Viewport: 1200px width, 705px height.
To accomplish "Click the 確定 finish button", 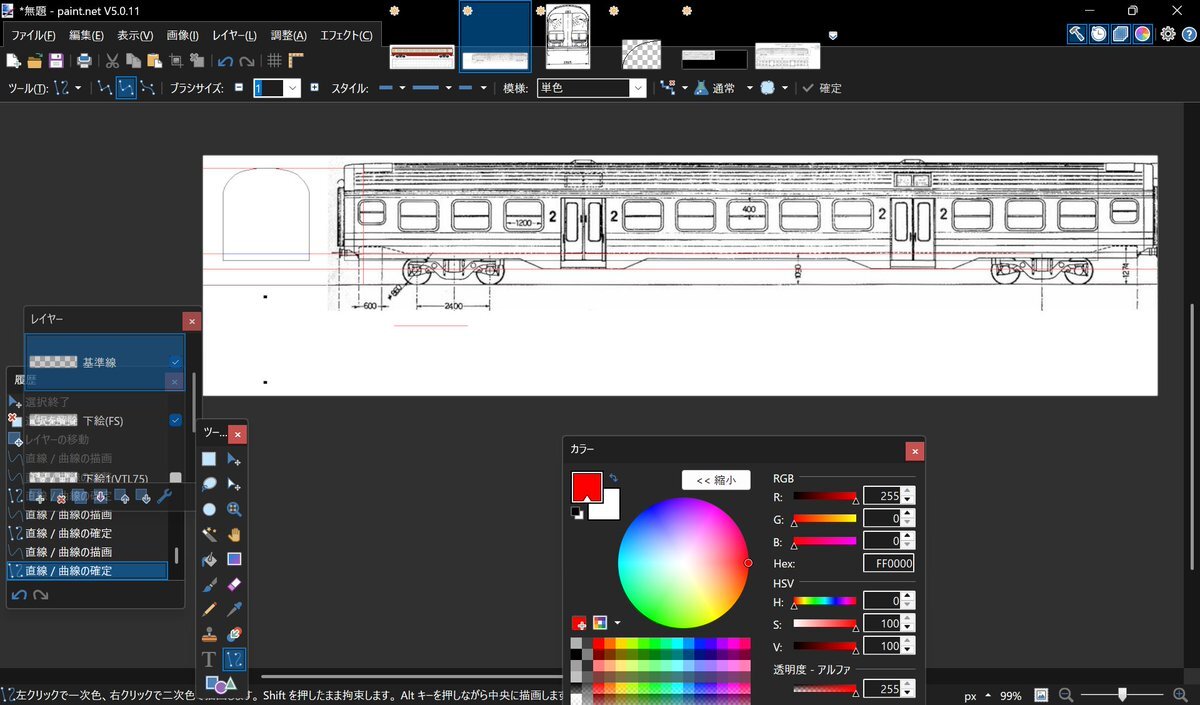I will [x=822, y=88].
